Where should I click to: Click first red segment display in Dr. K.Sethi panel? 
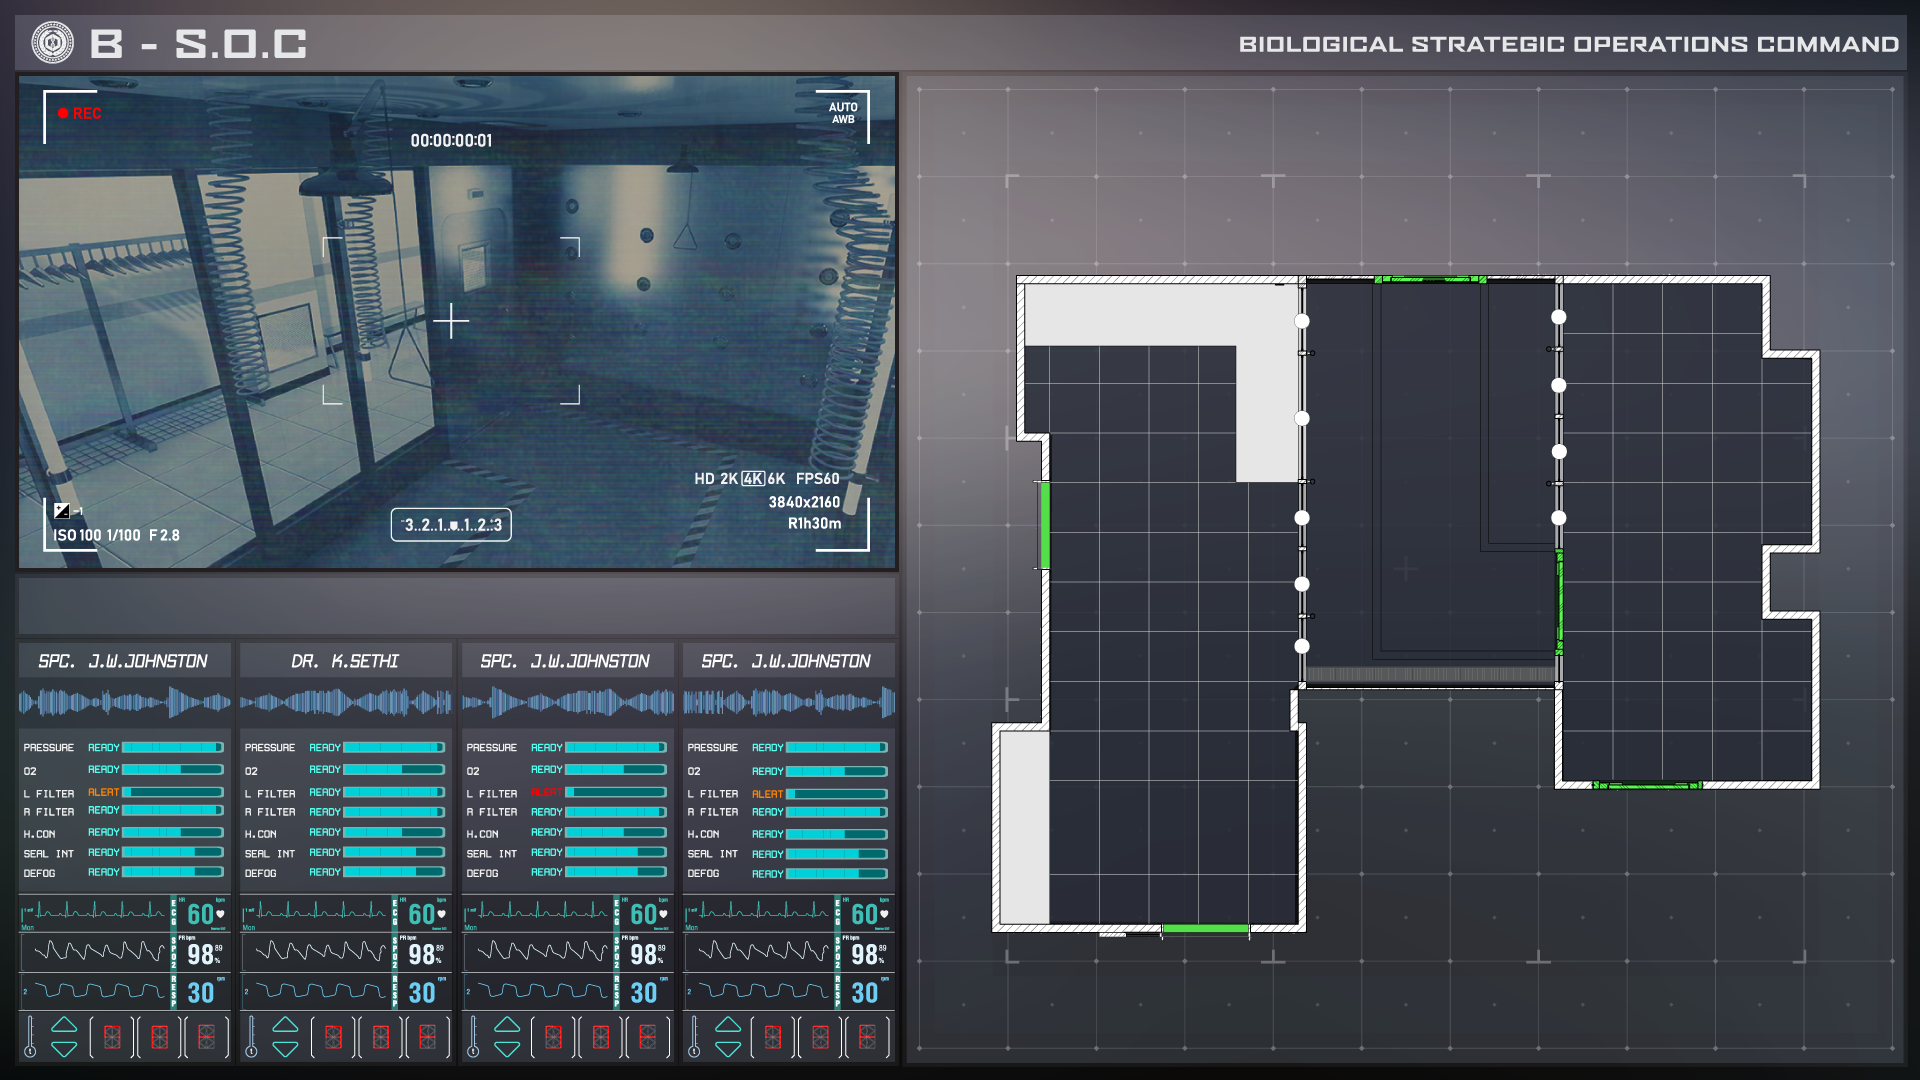pyautogui.click(x=333, y=1037)
